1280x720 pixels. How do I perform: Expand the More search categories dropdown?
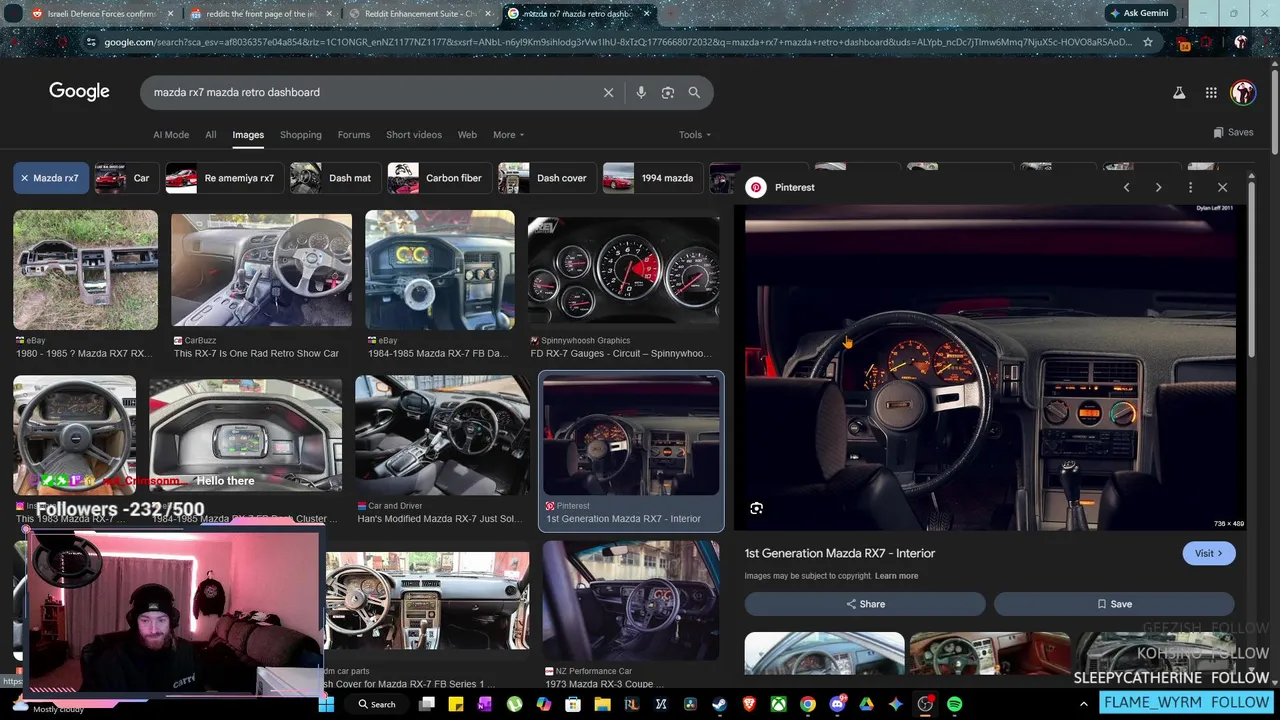click(508, 135)
